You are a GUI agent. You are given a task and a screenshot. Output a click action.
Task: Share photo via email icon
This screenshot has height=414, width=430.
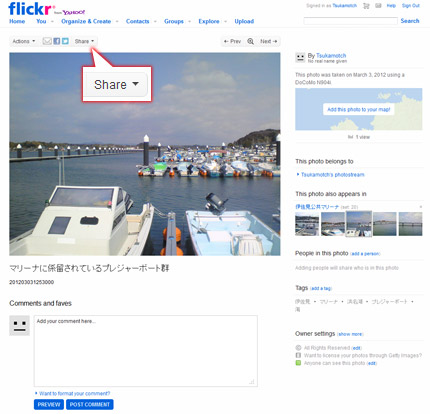(x=47, y=41)
